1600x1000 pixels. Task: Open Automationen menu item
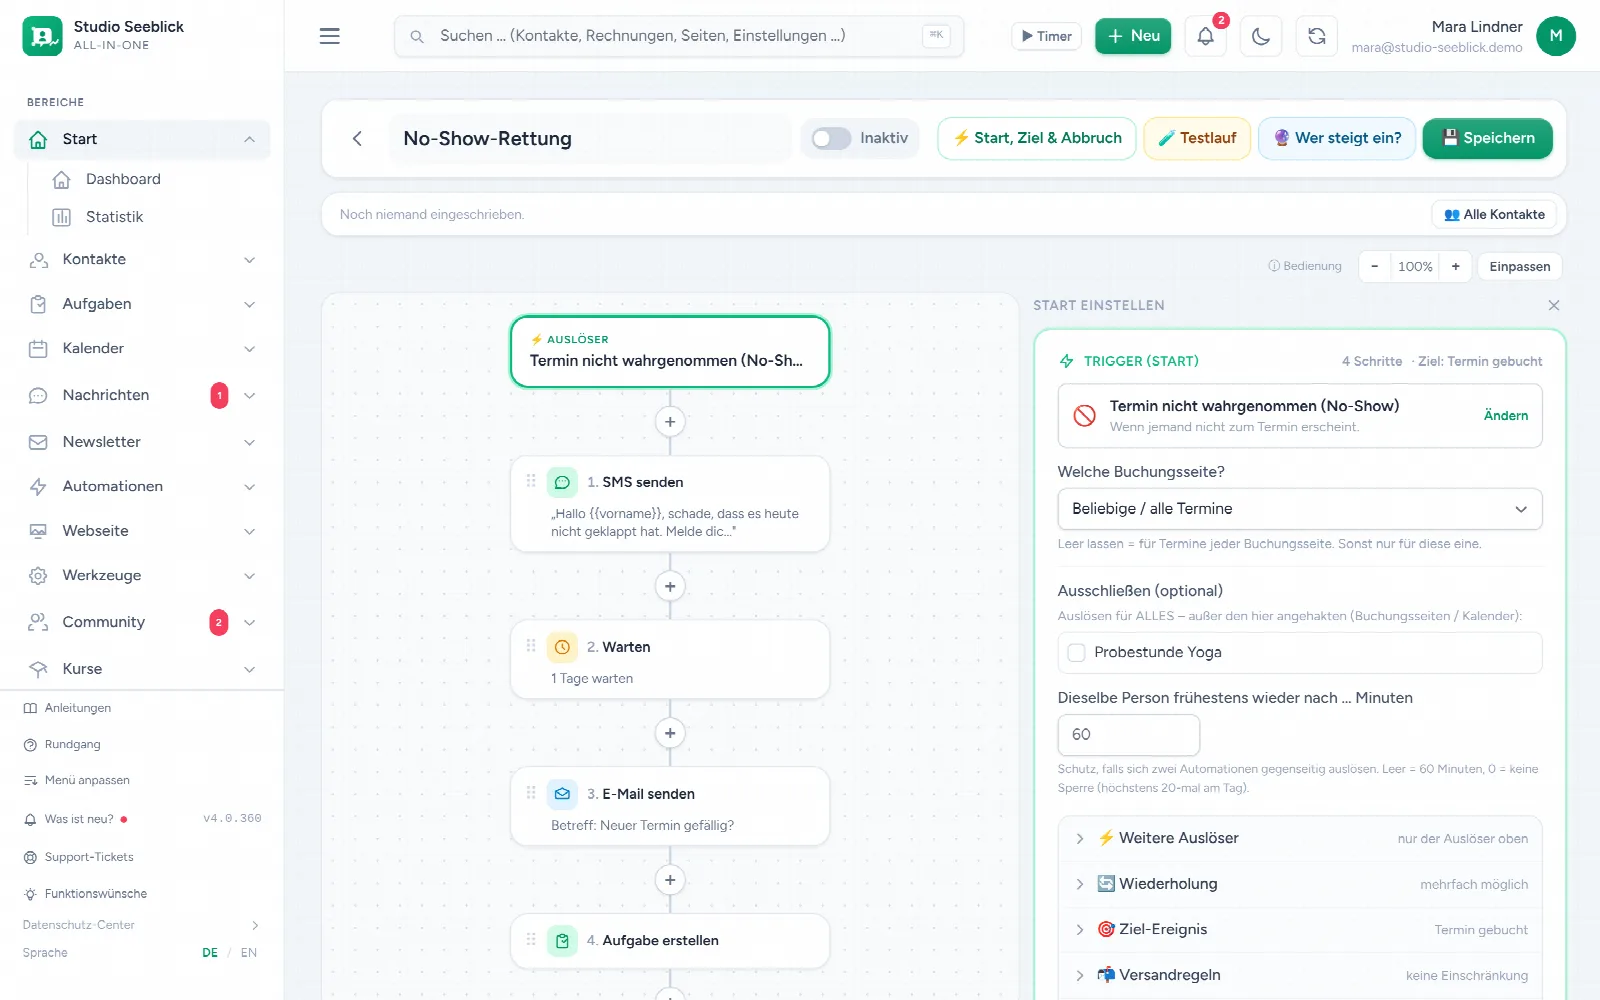(x=142, y=486)
